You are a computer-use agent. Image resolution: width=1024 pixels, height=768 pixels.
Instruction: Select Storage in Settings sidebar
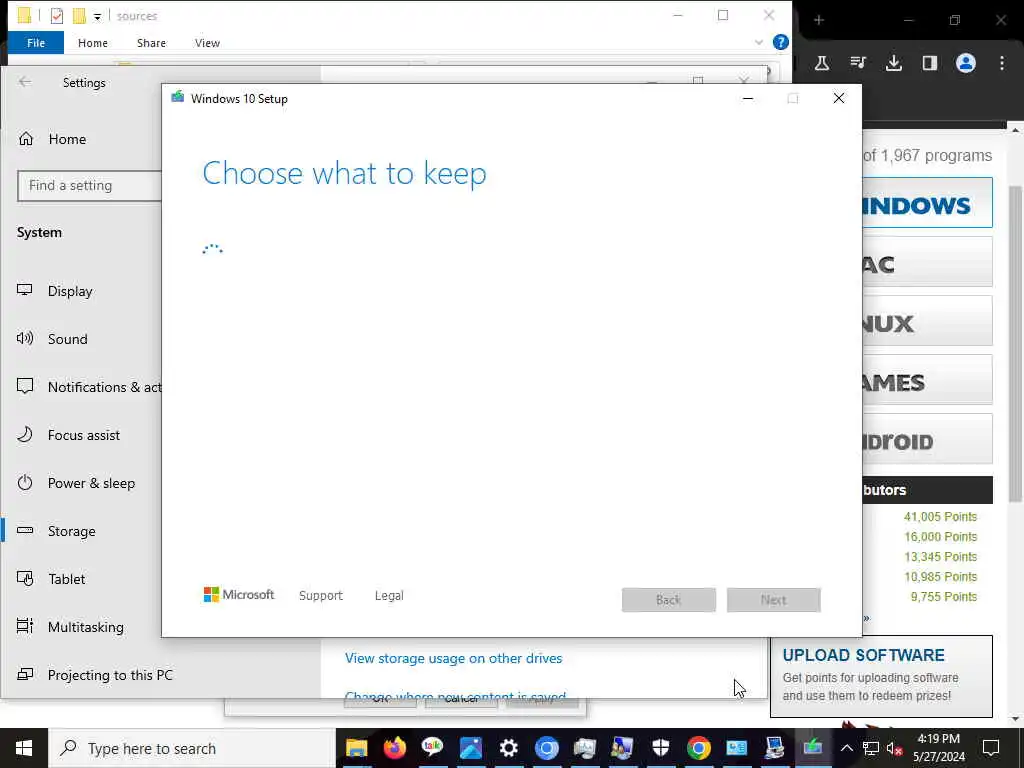pyautogui.click(x=57, y=531)
